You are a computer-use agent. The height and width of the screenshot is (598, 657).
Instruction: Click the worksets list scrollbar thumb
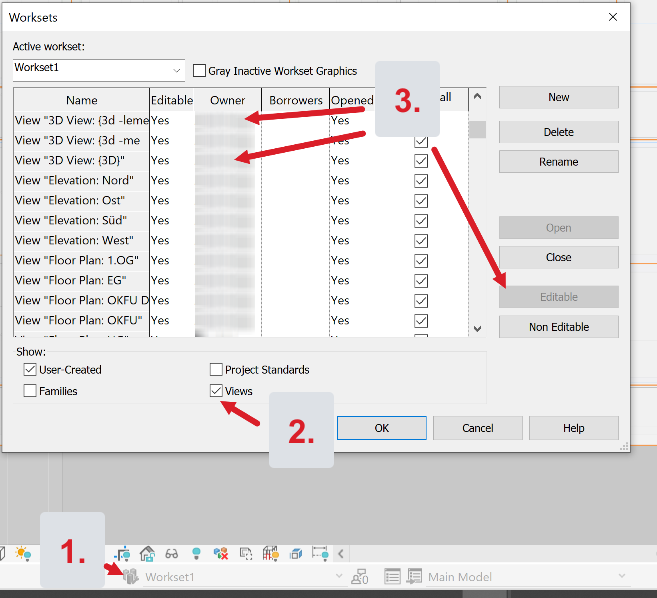pos(477,129)
